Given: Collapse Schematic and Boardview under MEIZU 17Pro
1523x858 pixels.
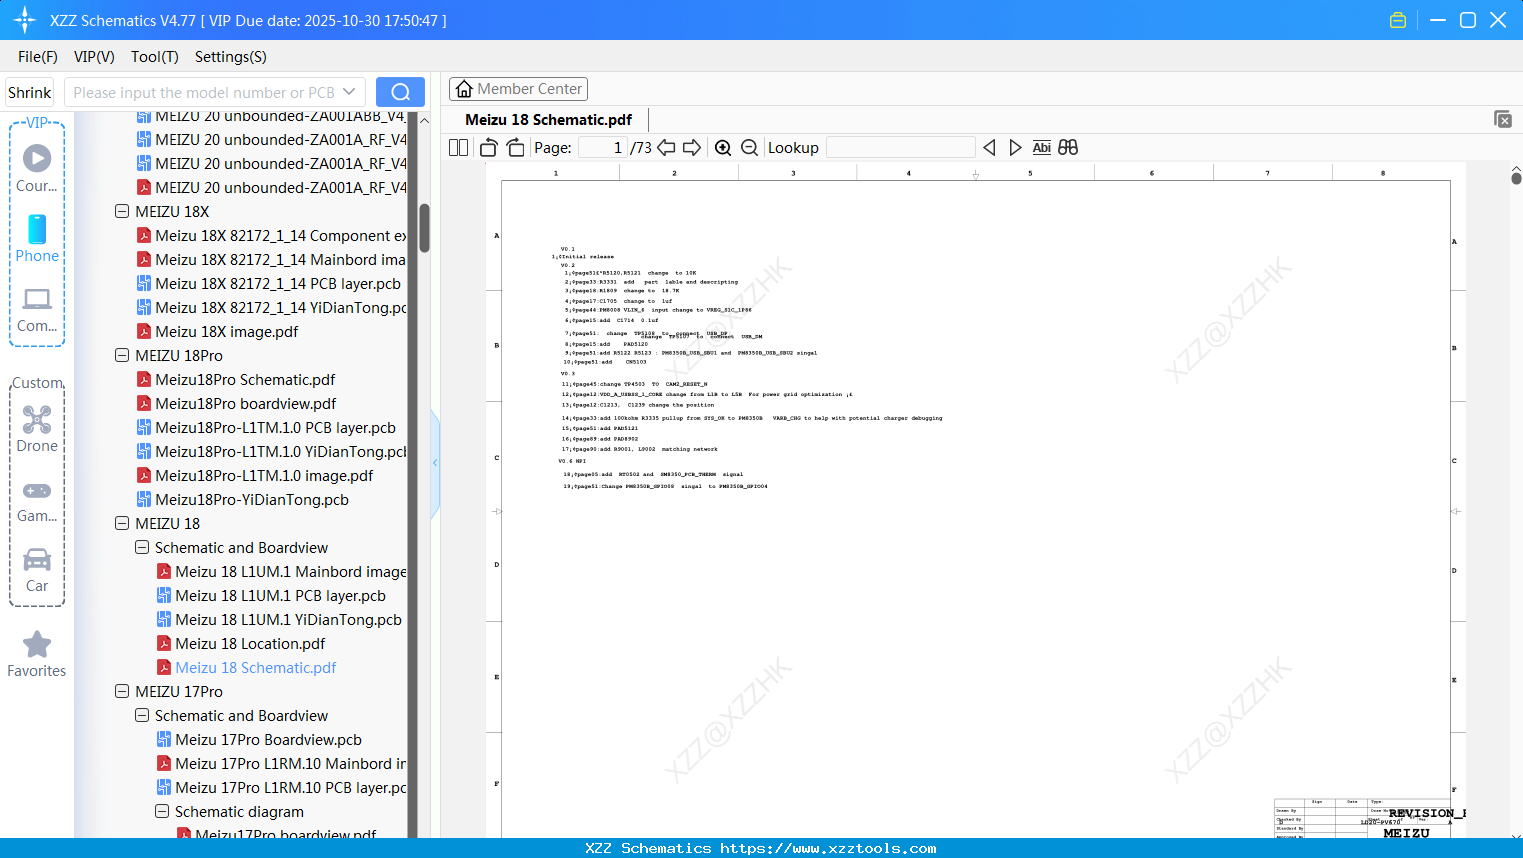Looking at the screenshot, I should 142,716.
